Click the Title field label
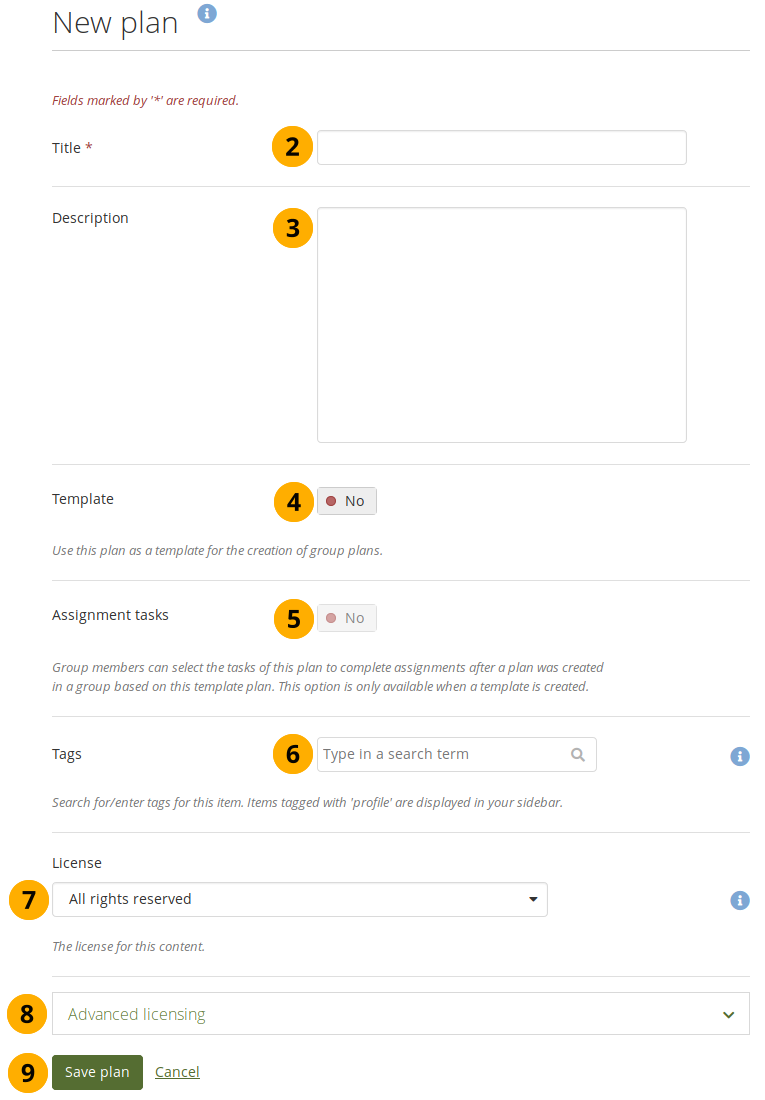The image size is (765, 1100). click(x=66, y=147)
